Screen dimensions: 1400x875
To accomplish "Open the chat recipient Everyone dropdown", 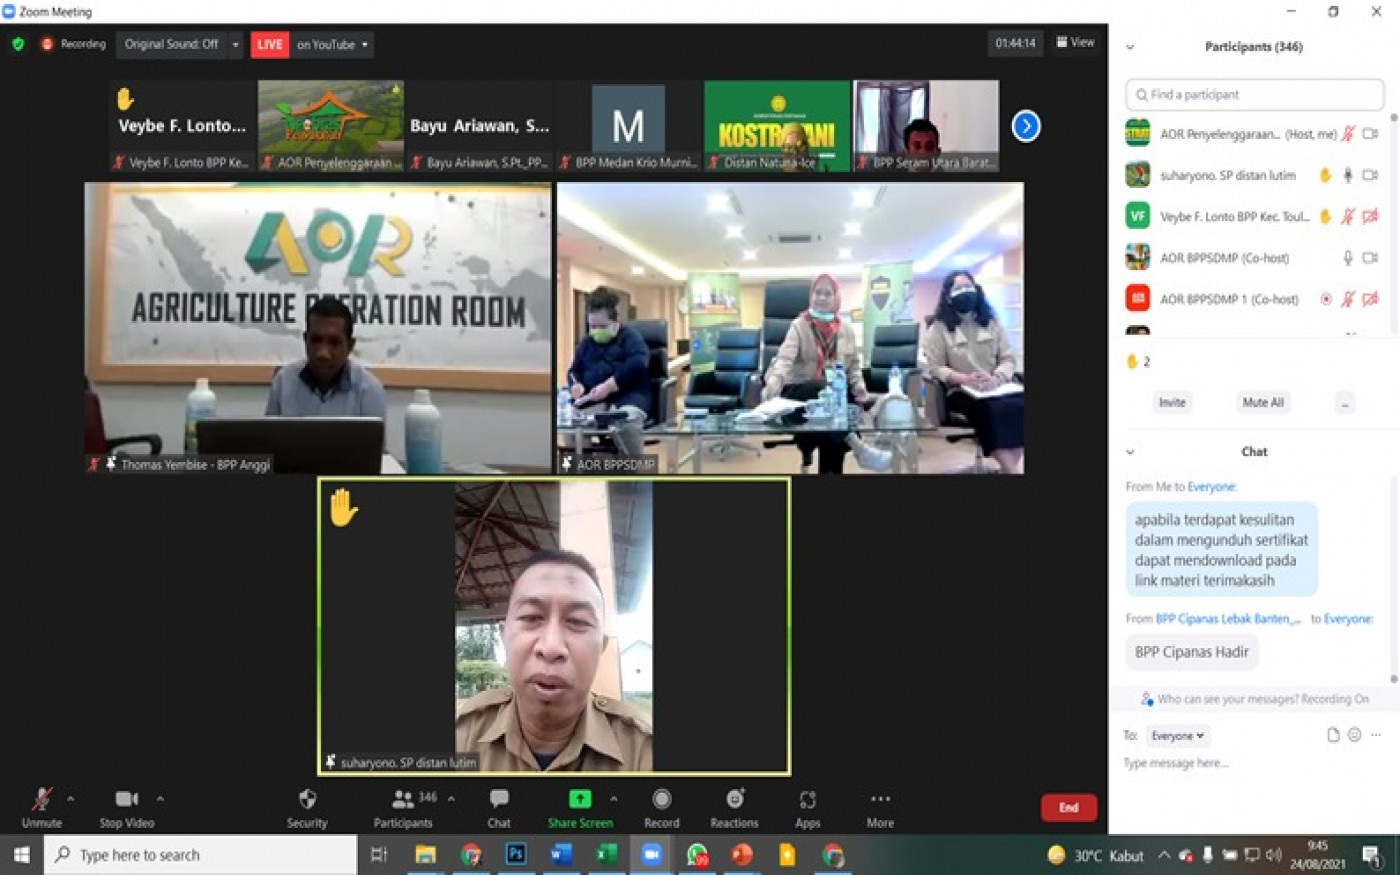I will (1177, 736).
